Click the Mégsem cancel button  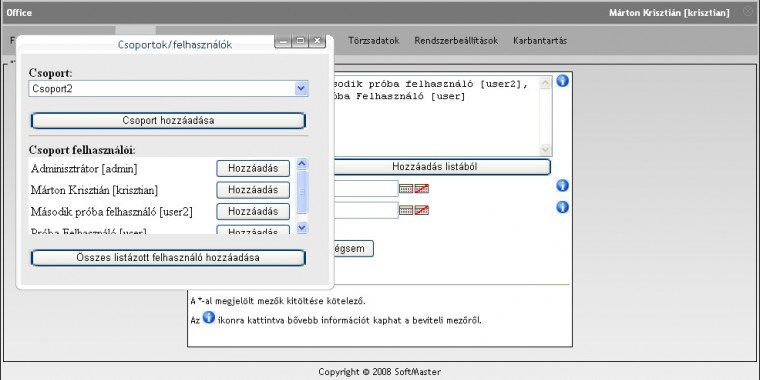click(353, 249)
